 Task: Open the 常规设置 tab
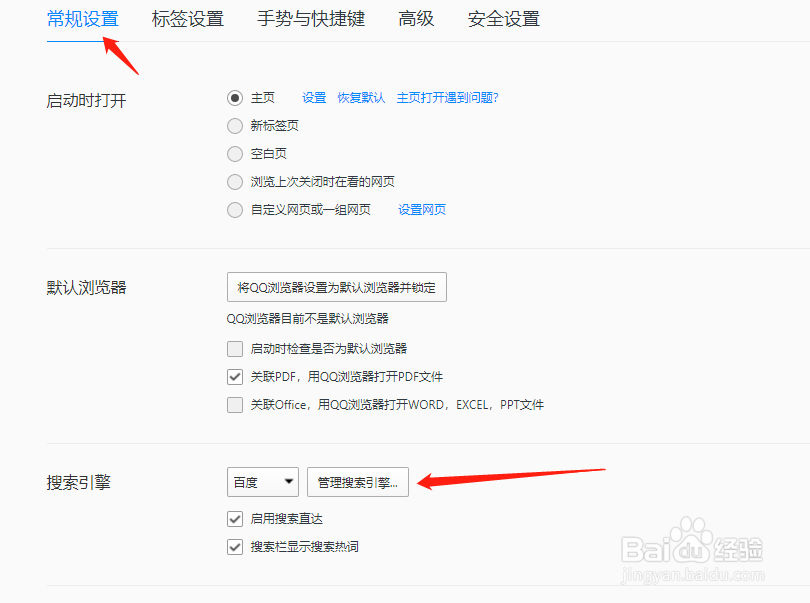pyautogui.click(x=83, y=19)
